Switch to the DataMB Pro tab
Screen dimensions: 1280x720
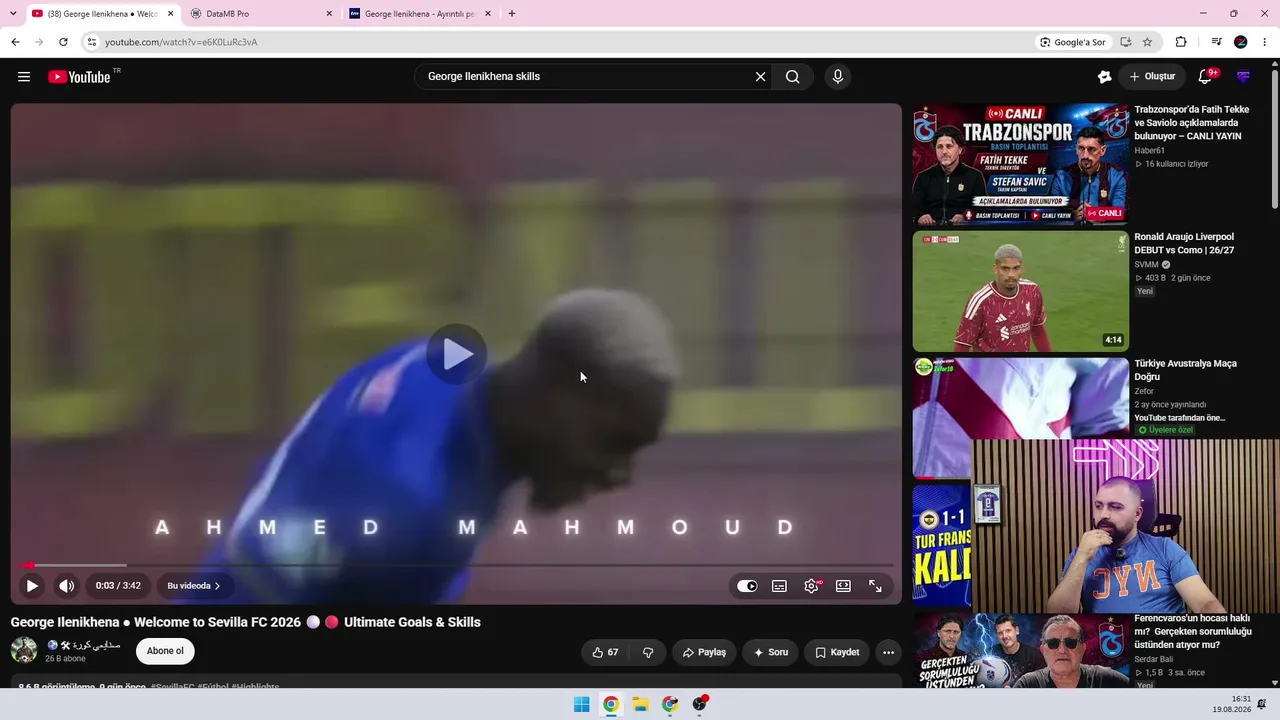260,14
